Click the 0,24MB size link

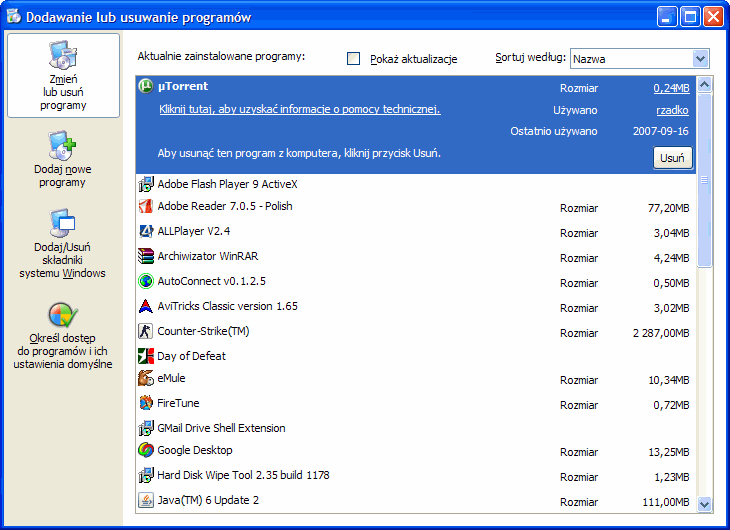671,88
